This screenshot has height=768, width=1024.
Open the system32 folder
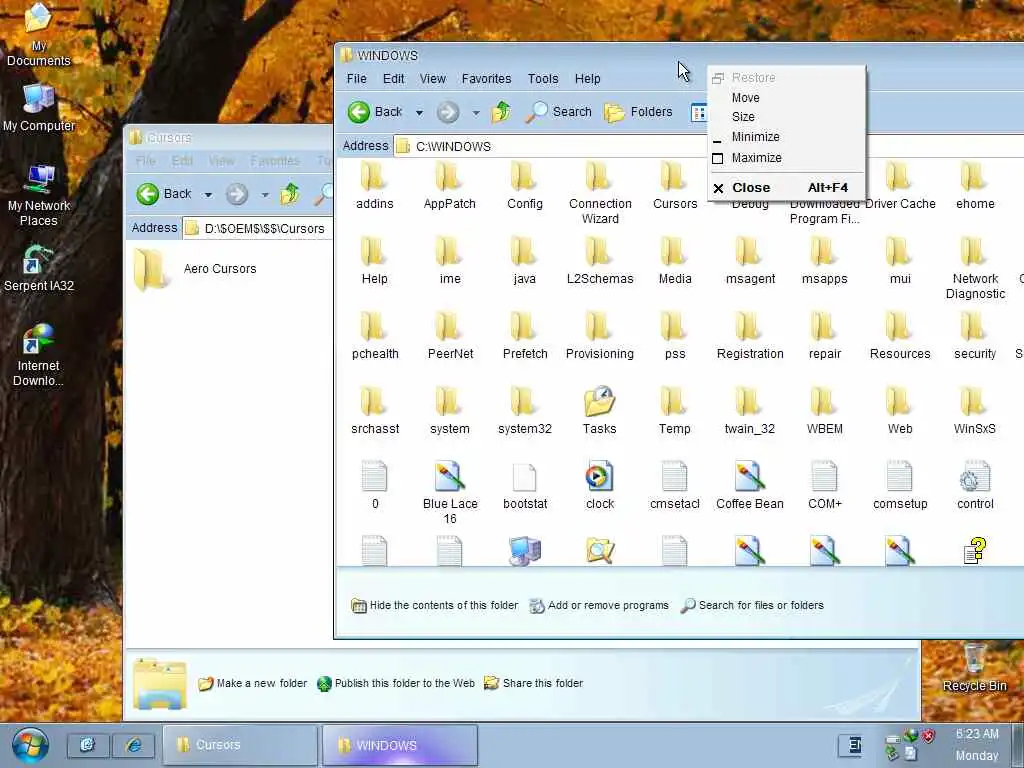(x=524, y=411)
